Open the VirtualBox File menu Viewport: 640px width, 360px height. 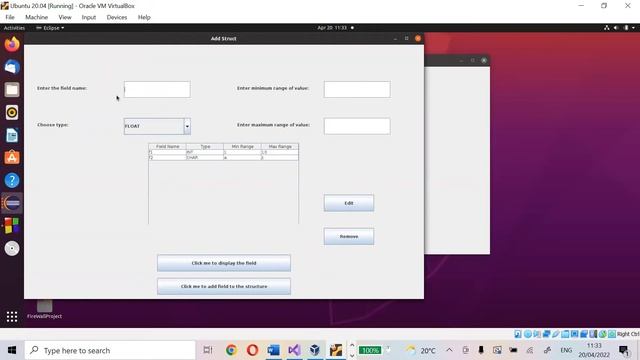pyautogui.click(x=10, y=17)
